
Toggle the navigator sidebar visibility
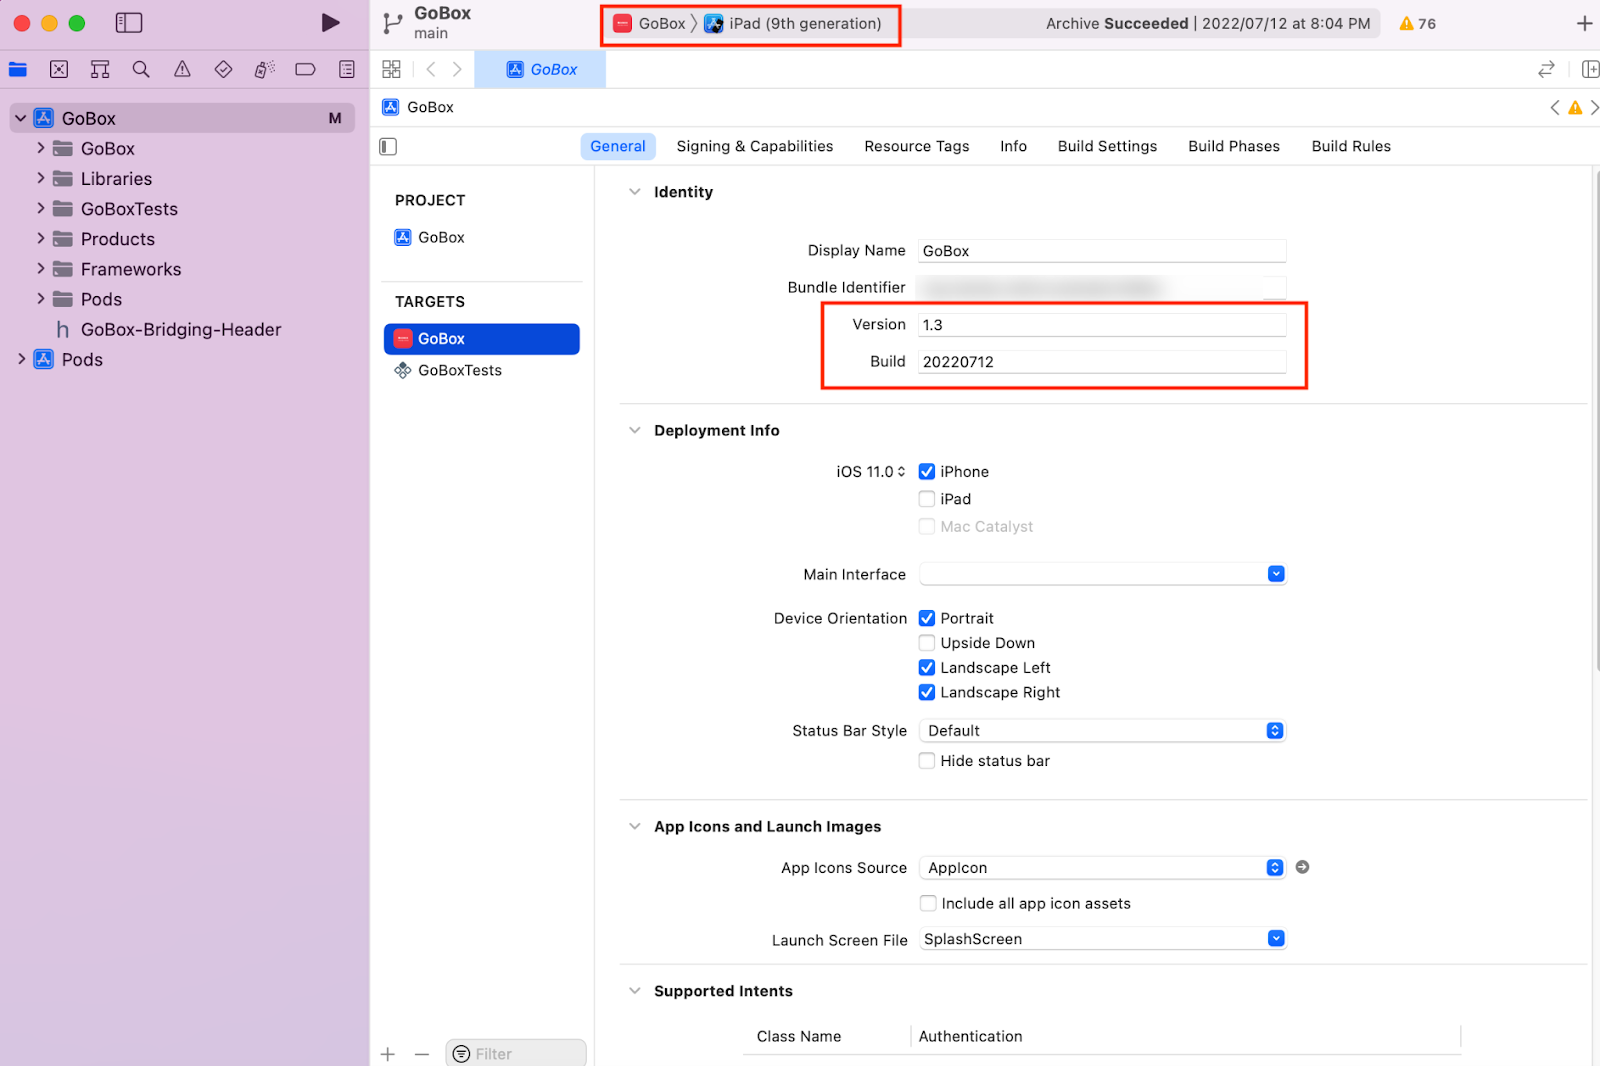pos(129,23)
